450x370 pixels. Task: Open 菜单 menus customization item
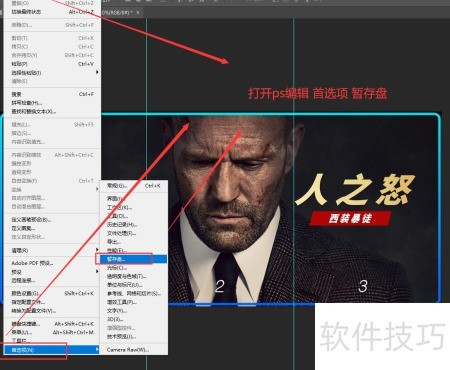52,332
